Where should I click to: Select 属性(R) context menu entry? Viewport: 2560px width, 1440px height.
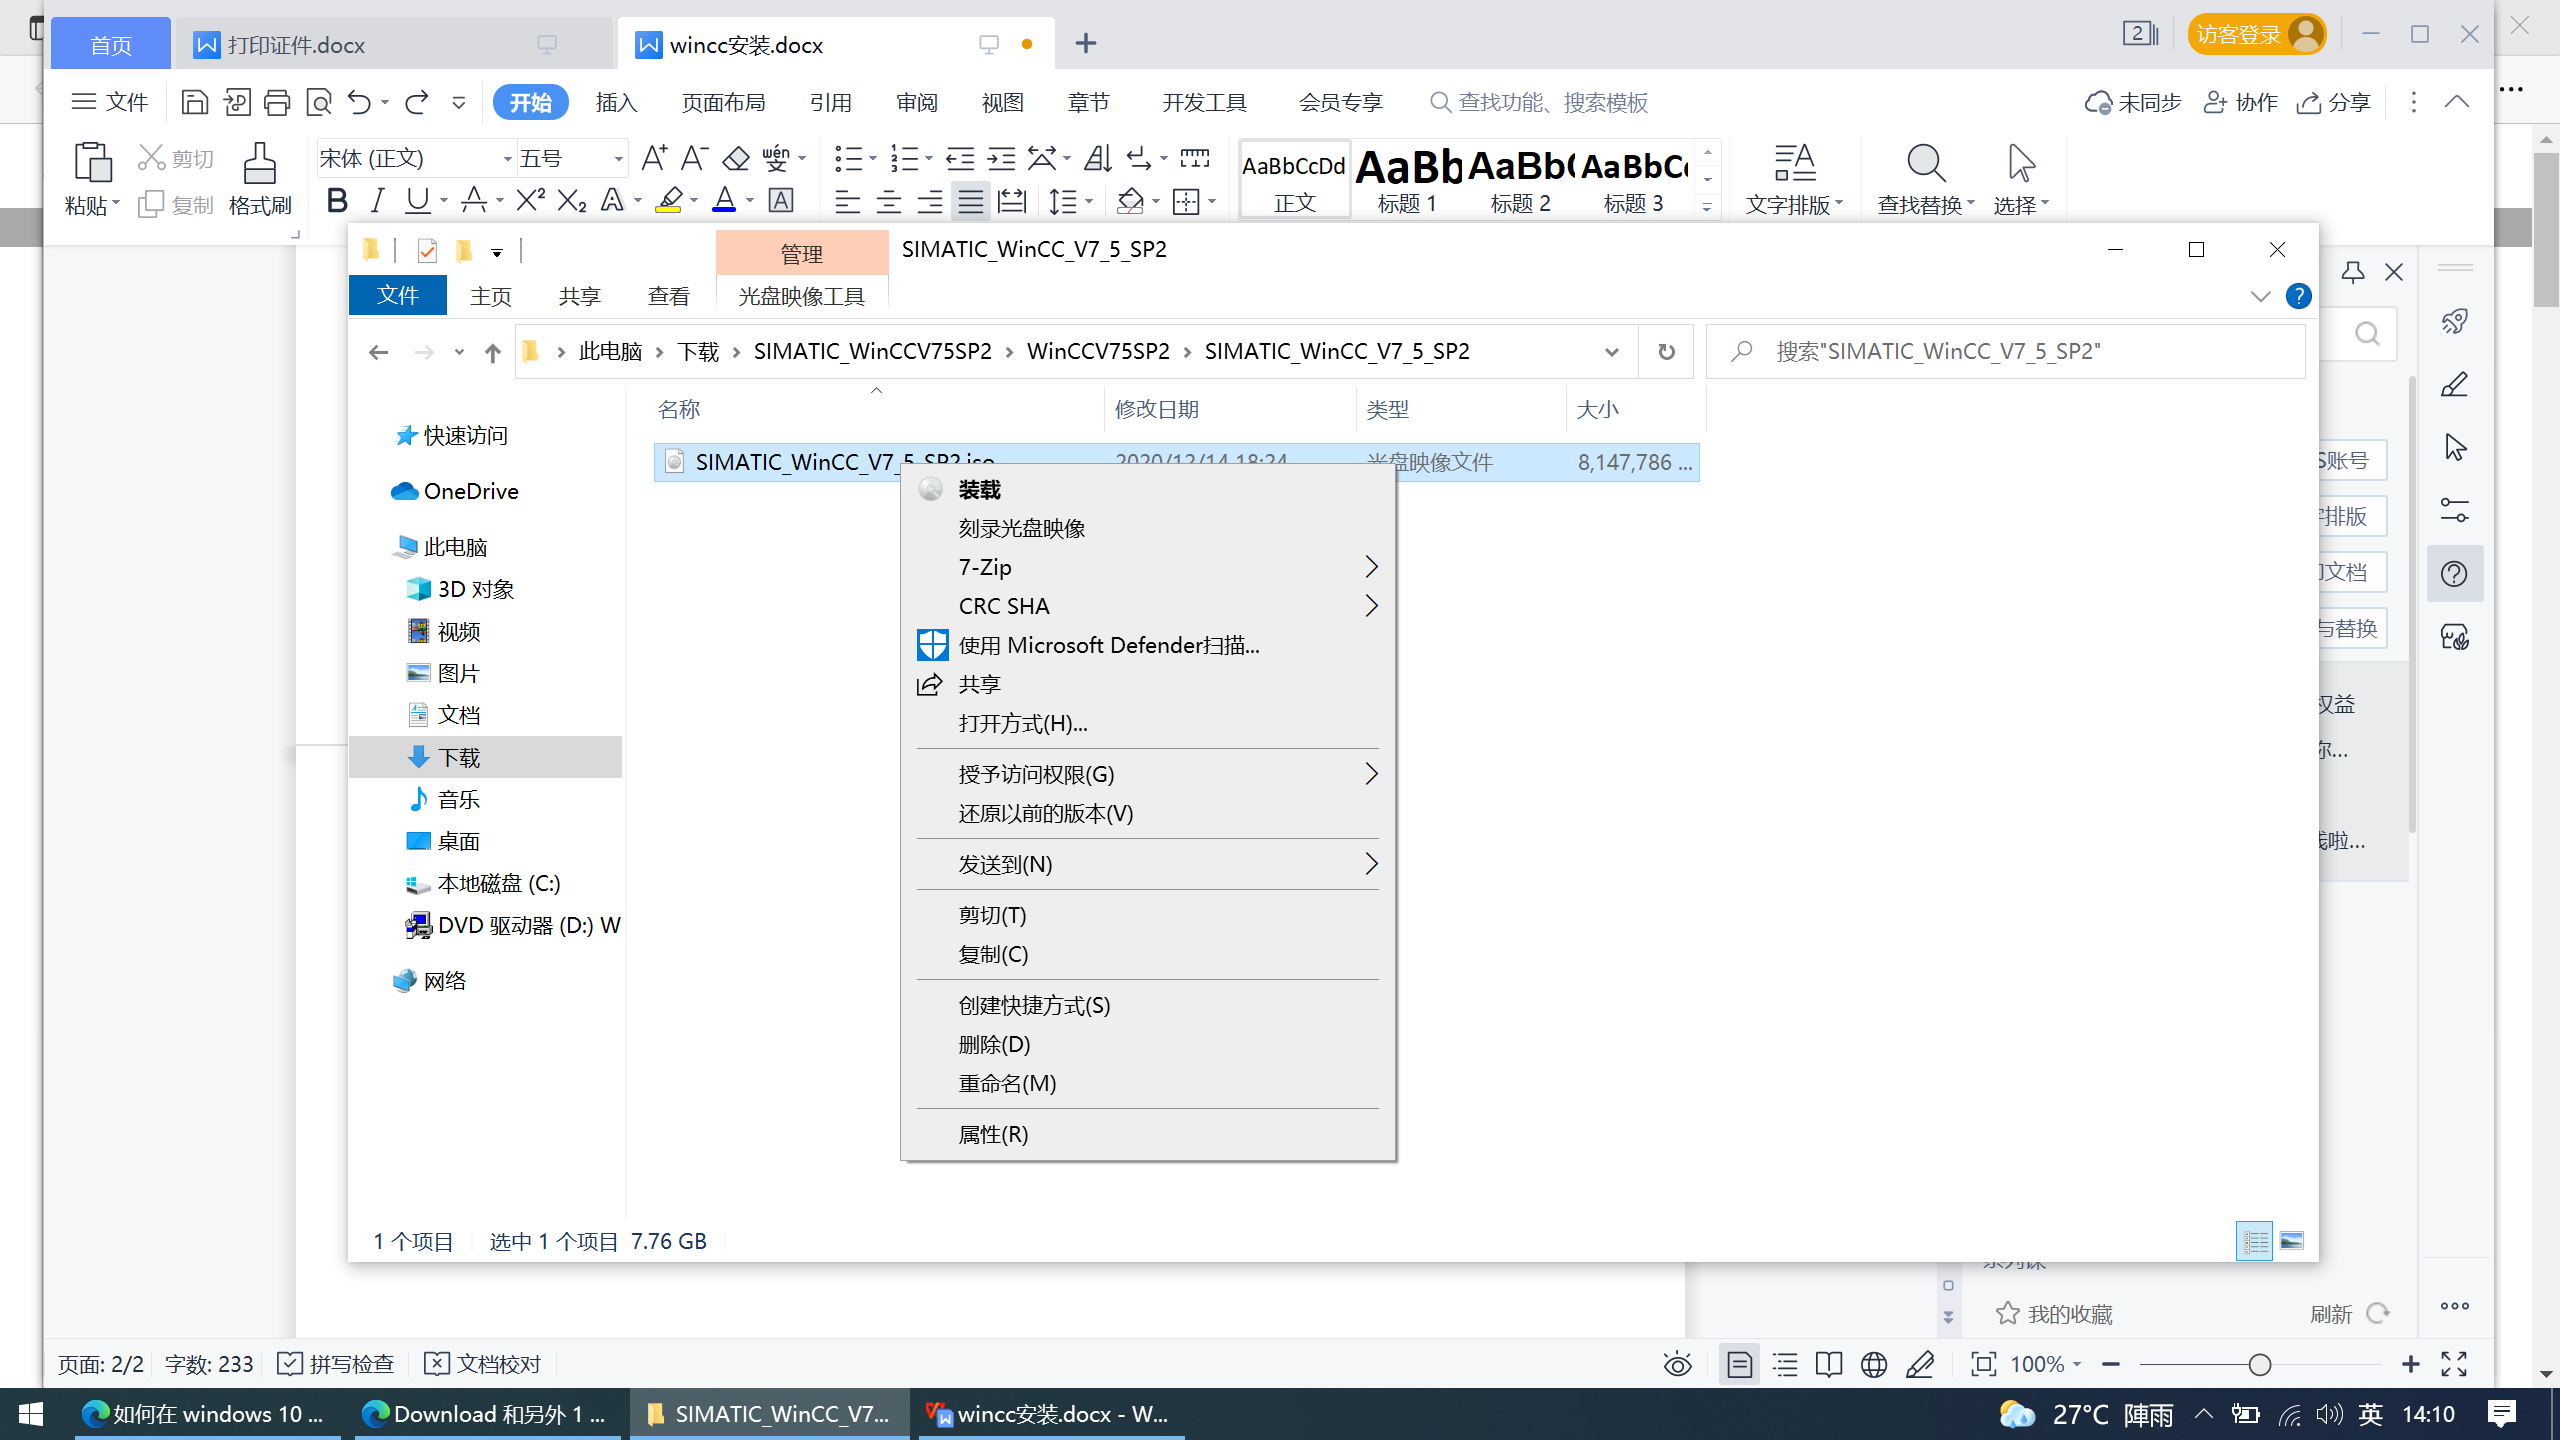[992, 1134]
